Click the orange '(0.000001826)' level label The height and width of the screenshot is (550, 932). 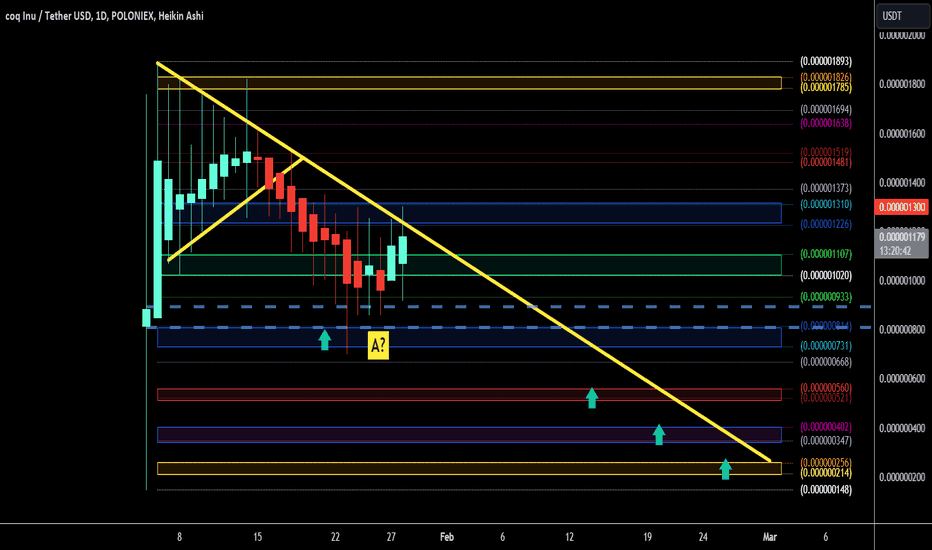(826, 77)
